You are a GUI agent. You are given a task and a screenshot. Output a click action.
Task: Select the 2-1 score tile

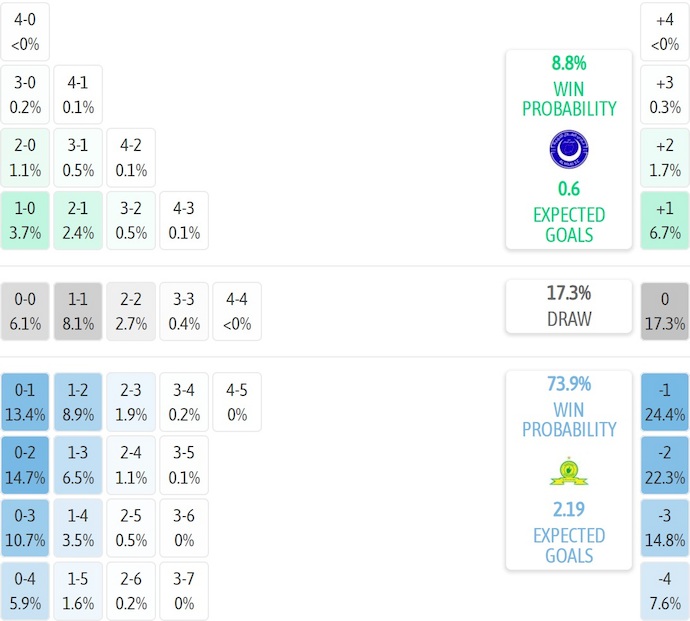78,221
